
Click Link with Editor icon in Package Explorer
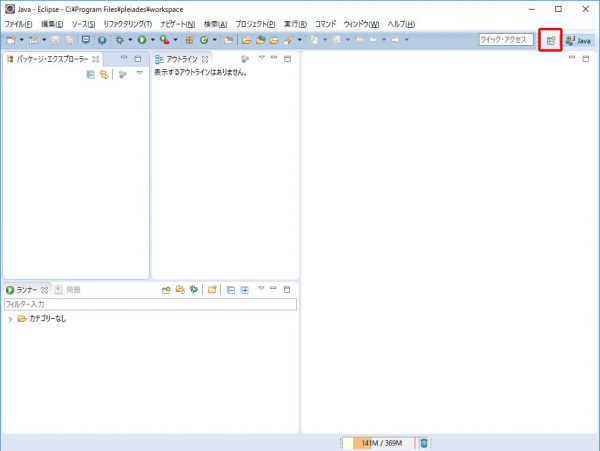click(x=103, y=74)
